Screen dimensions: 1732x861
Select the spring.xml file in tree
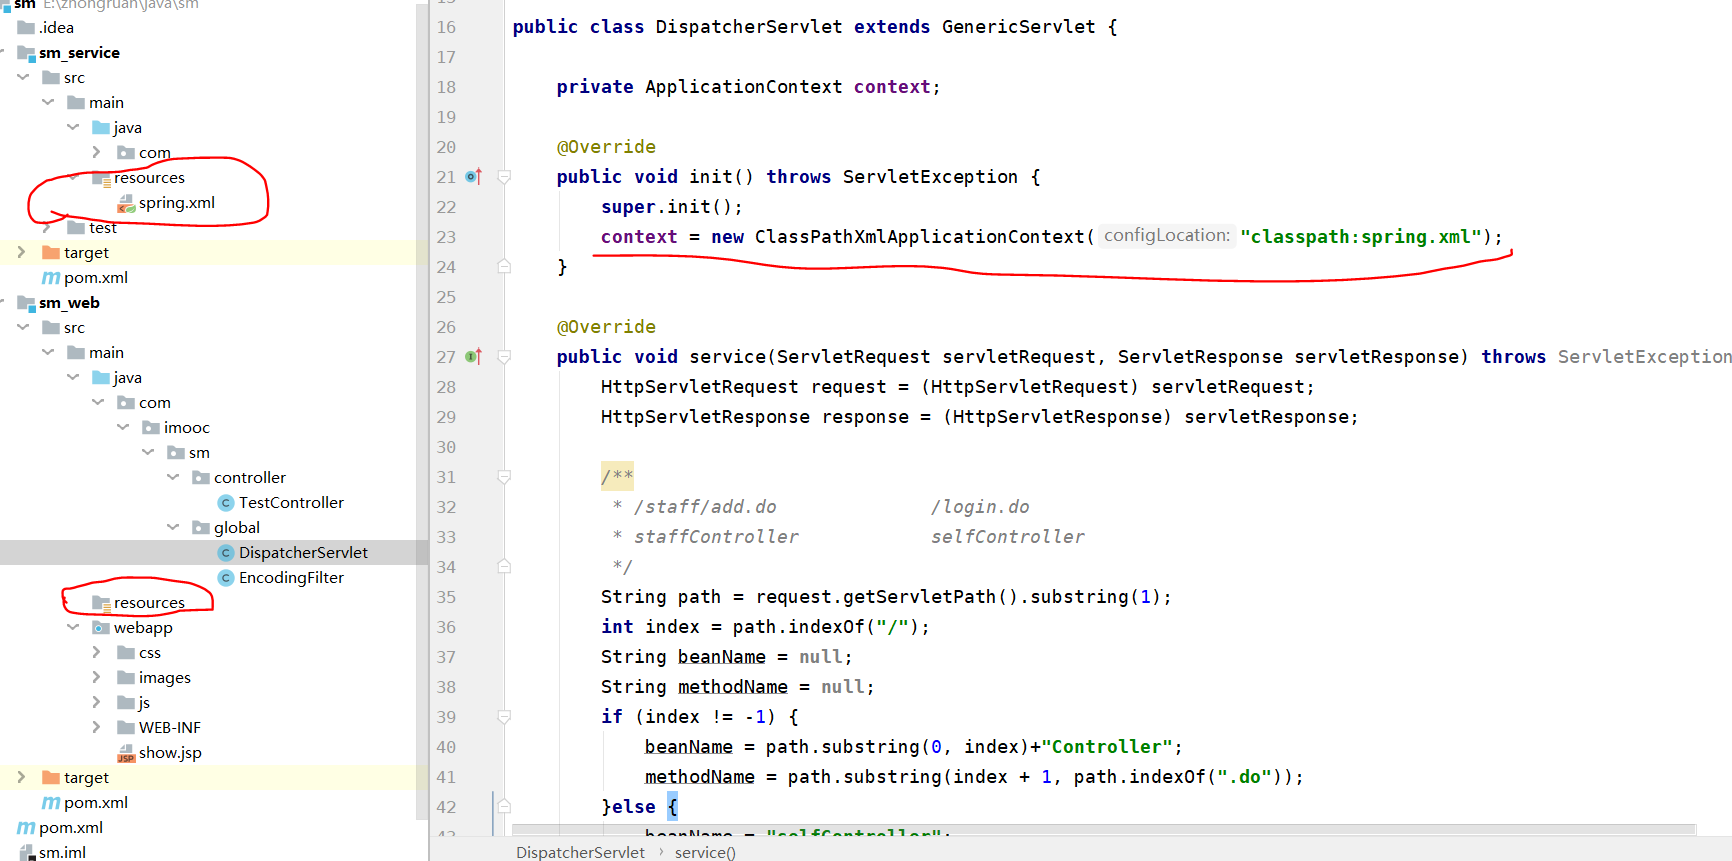[x=177, y=203]
